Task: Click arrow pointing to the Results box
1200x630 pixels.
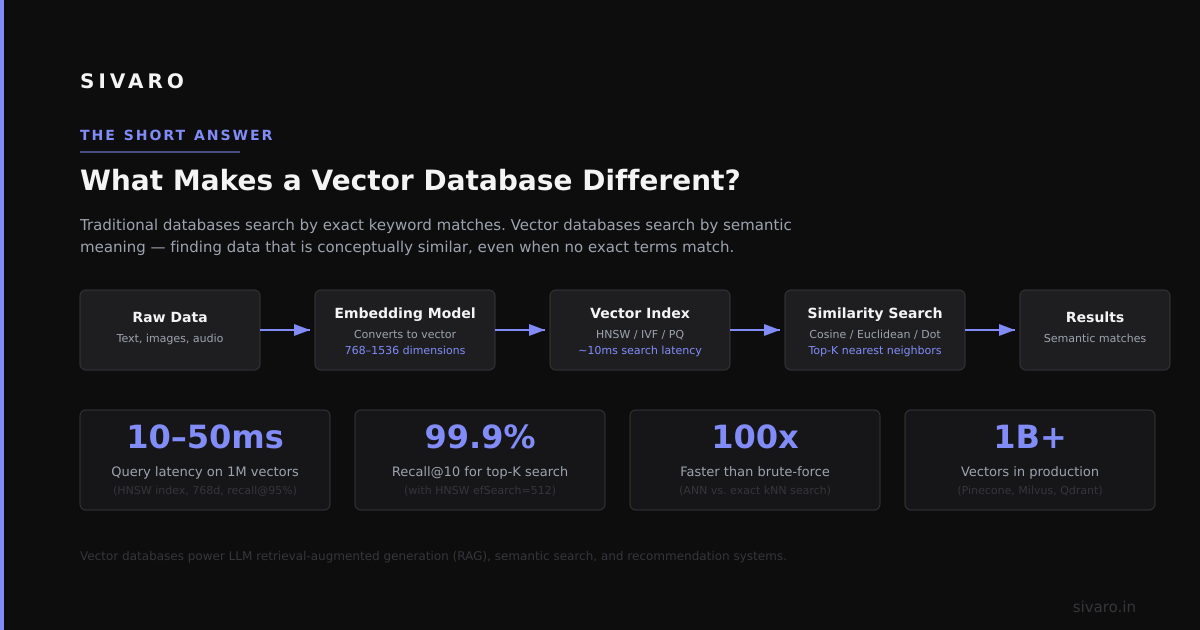Action: [x=991, y=330]
